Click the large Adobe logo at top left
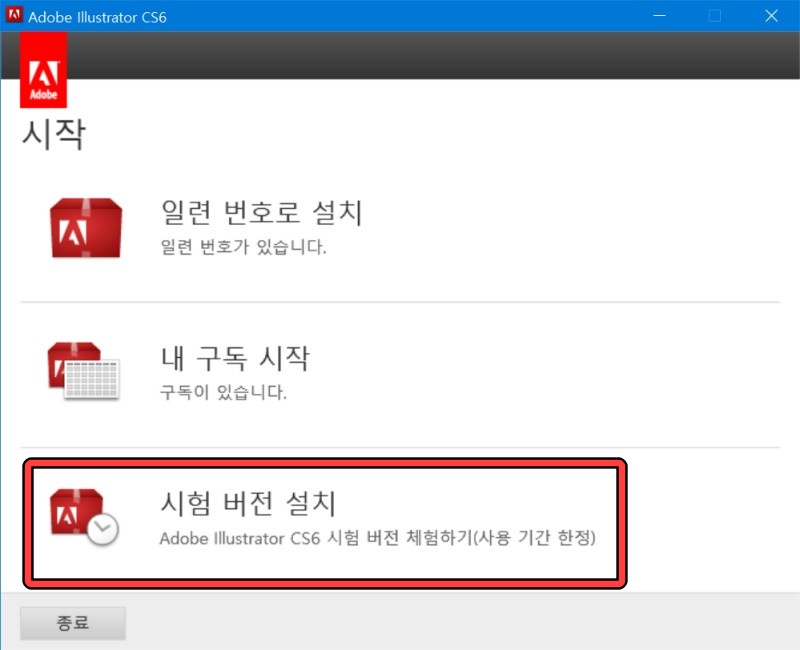This screenshot has height=650, width=800. 44,72
